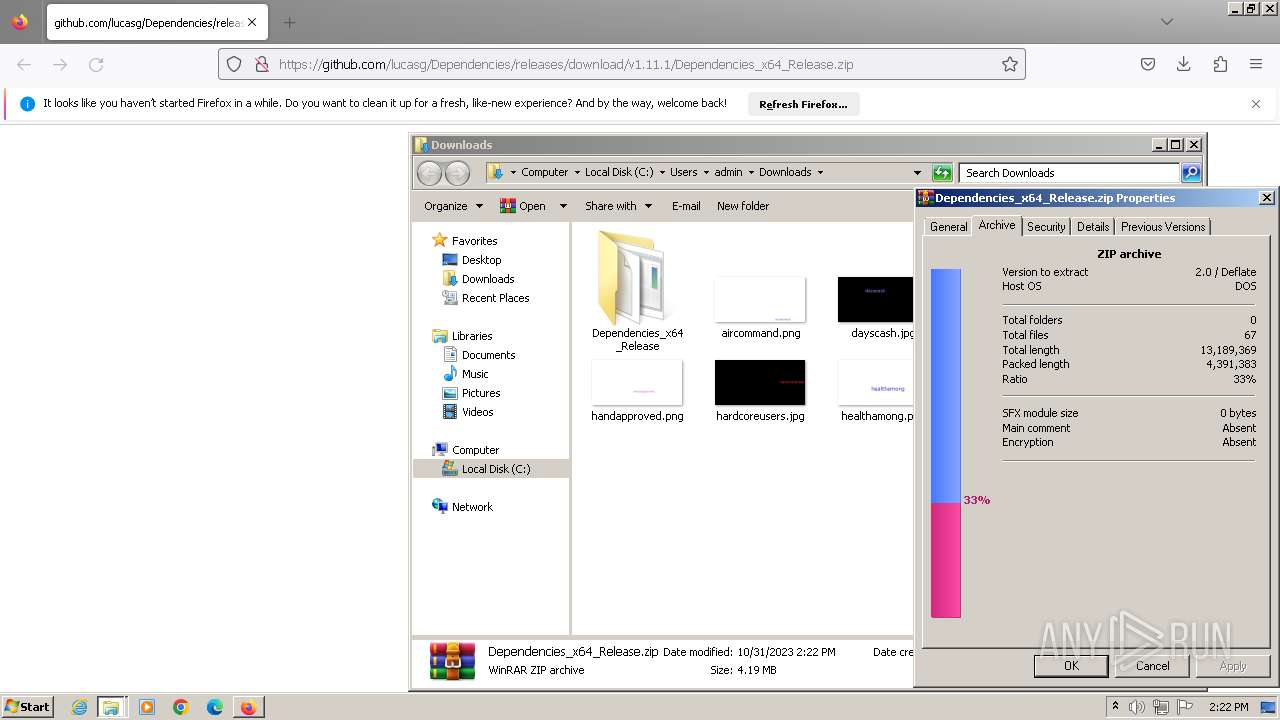Select the aircommand.png thumbnail
Viewport: 1280px width, 720px height.
(x=760, y=299)
